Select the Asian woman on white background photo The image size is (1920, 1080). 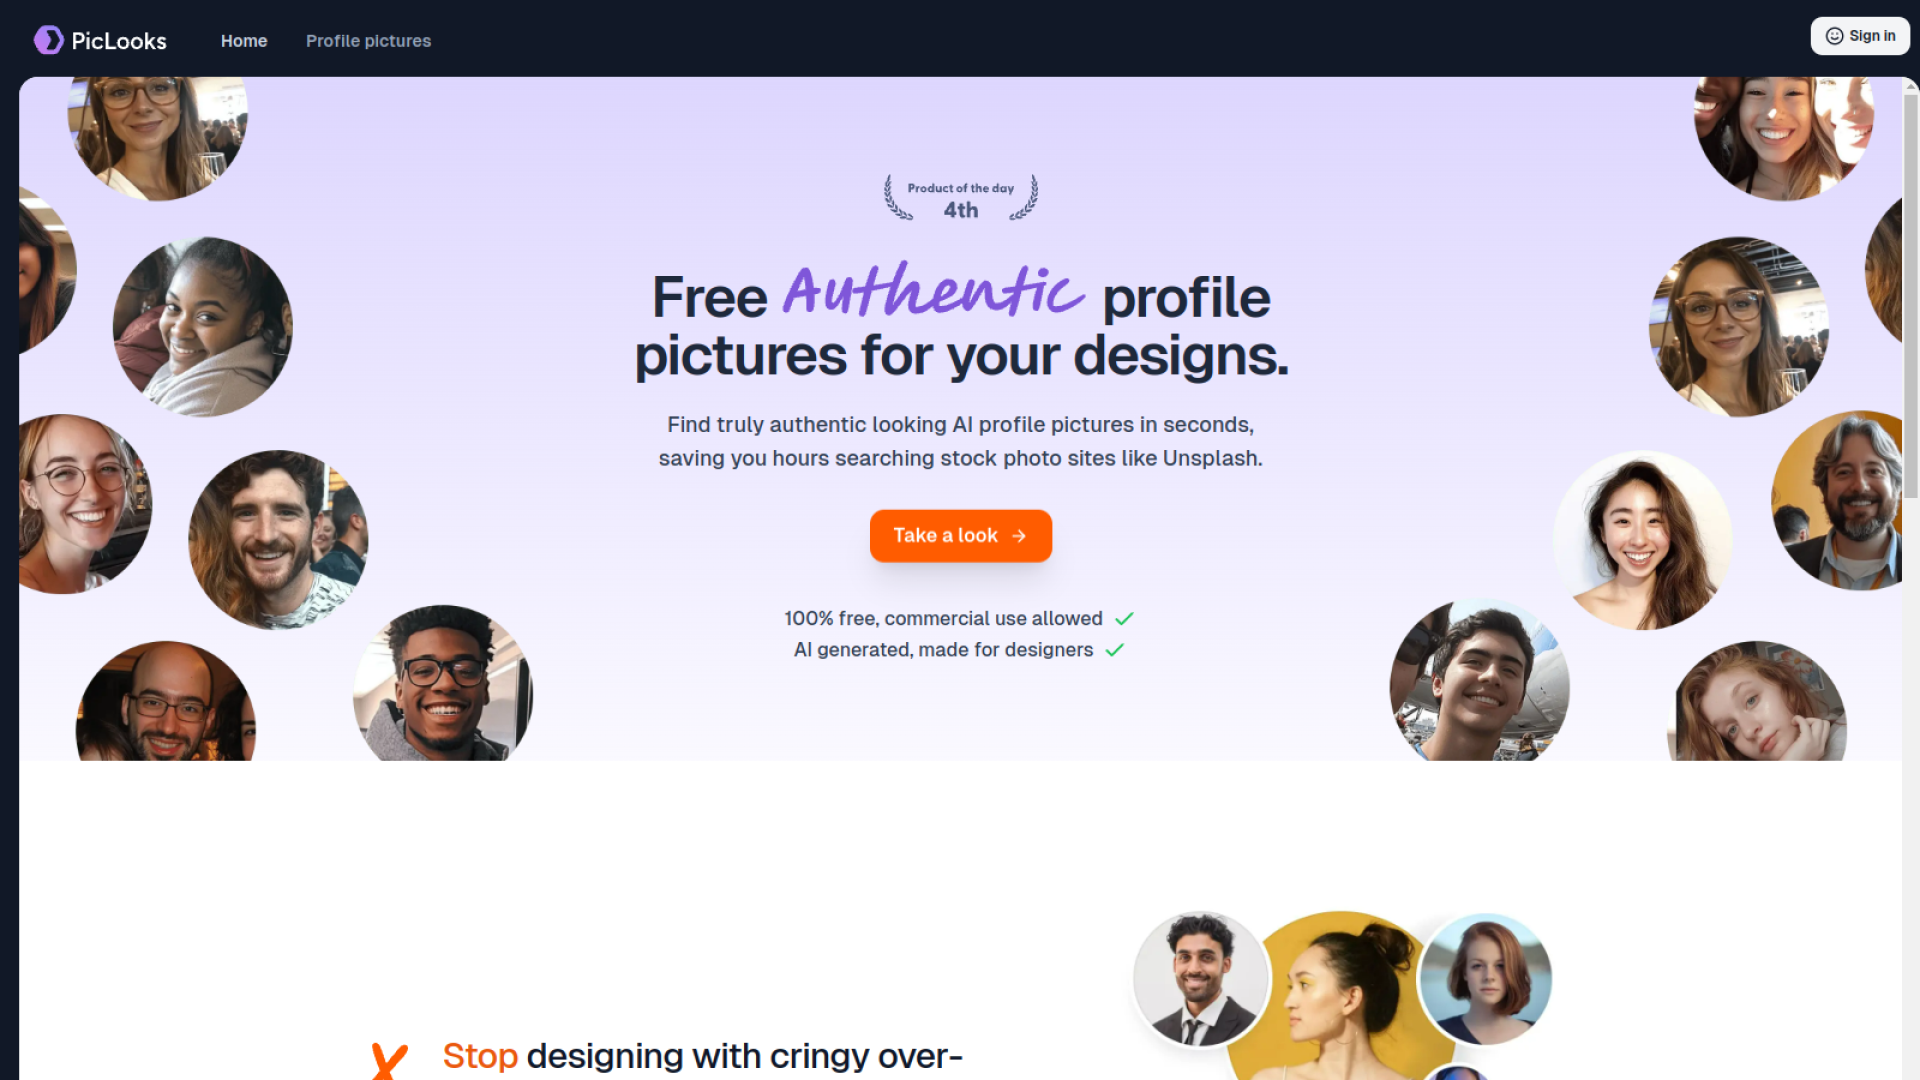(x=1643, y=540)
